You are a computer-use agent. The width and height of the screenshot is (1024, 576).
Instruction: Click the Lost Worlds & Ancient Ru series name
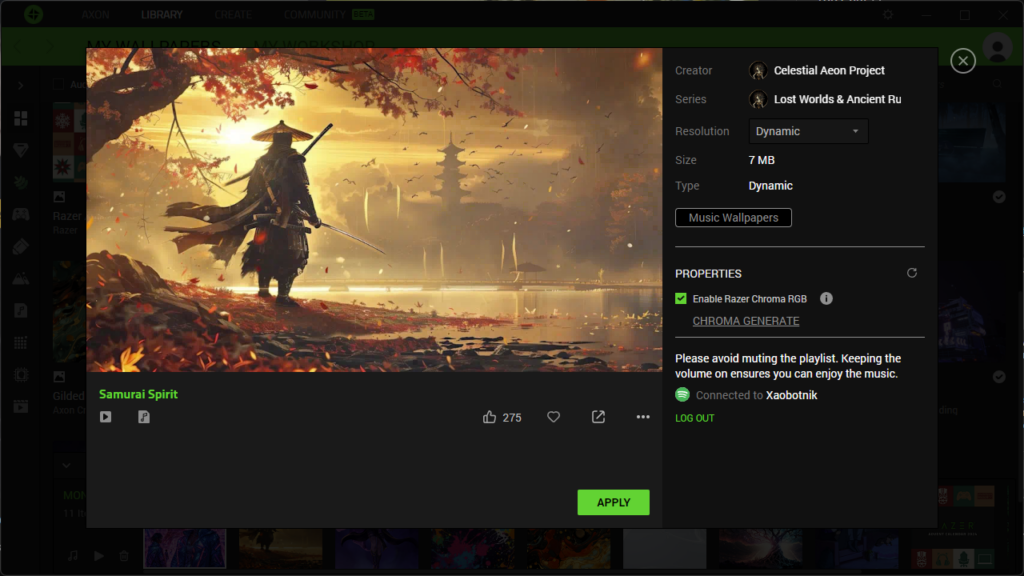pyautogui.click(x=837, y=99)
